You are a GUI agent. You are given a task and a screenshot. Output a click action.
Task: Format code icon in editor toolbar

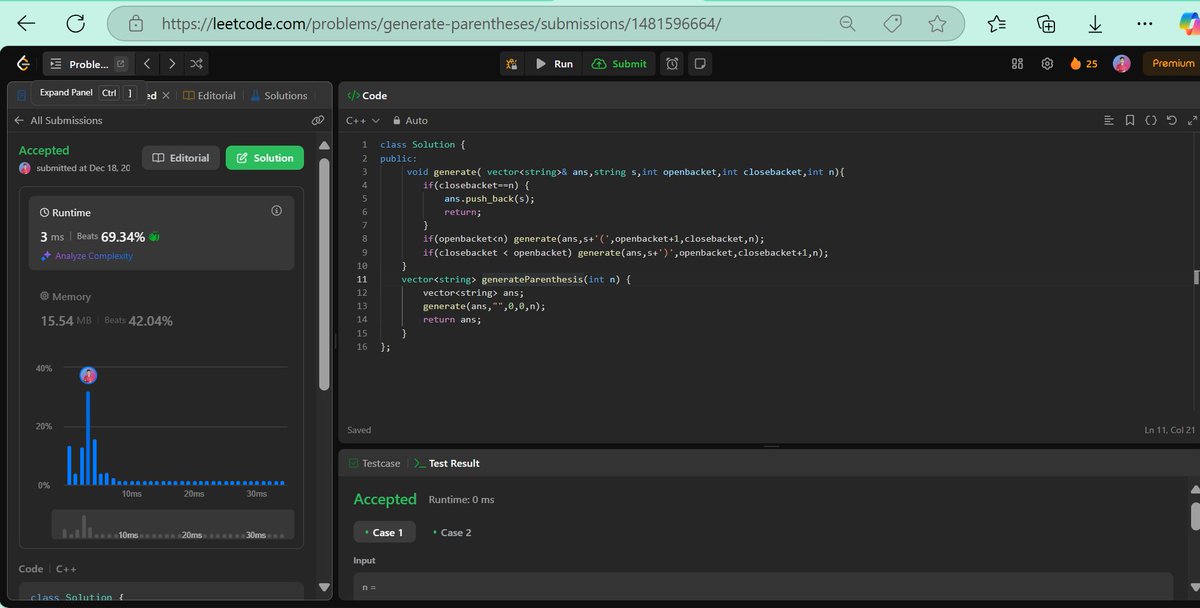tap(1108, 120)
